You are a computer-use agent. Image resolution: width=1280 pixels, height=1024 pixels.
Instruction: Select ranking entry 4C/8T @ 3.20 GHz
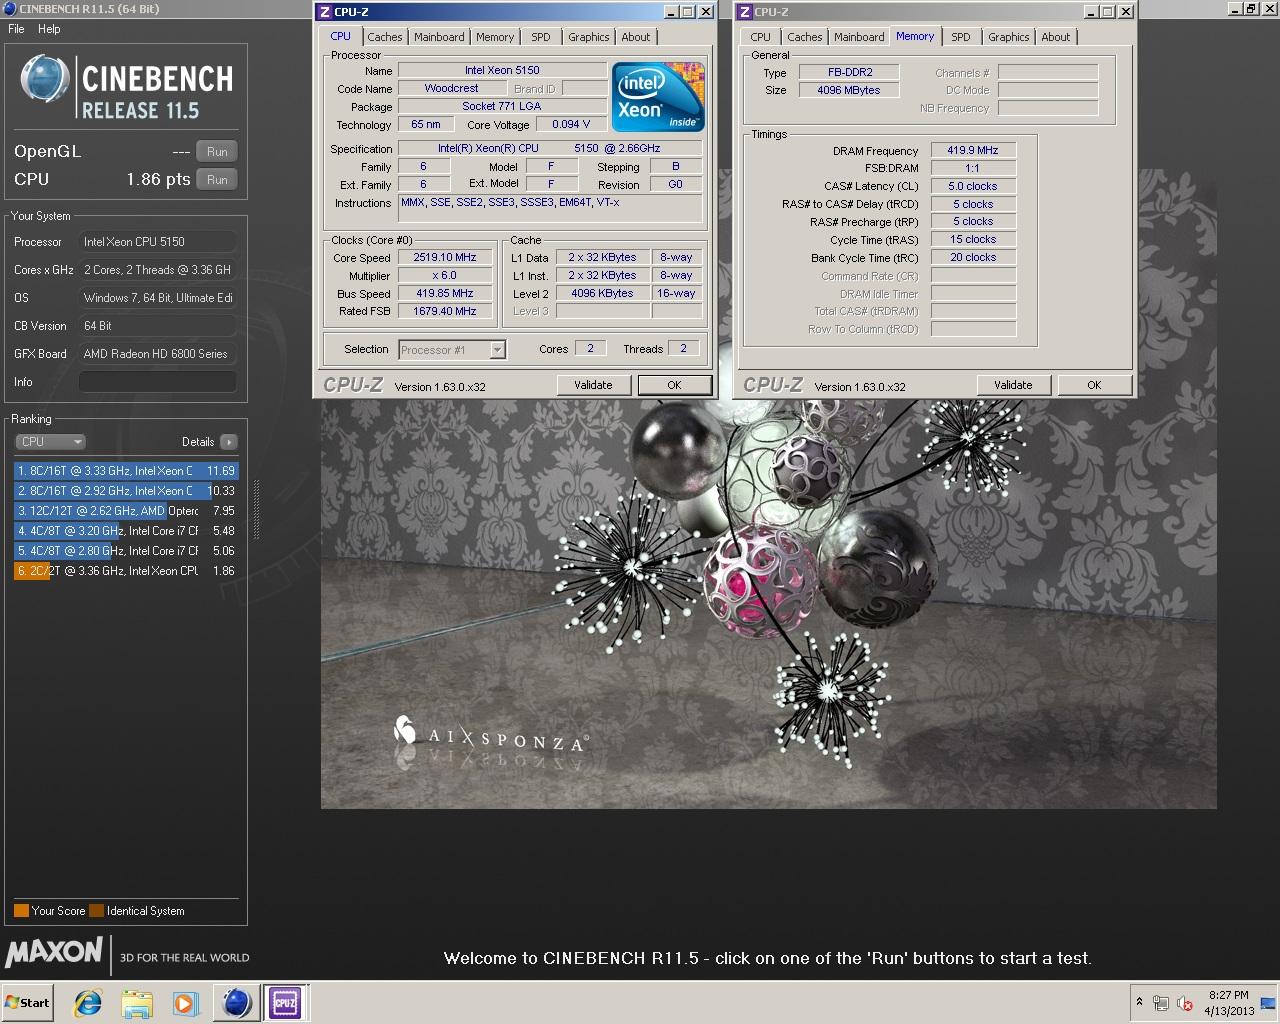click(126, 531)
